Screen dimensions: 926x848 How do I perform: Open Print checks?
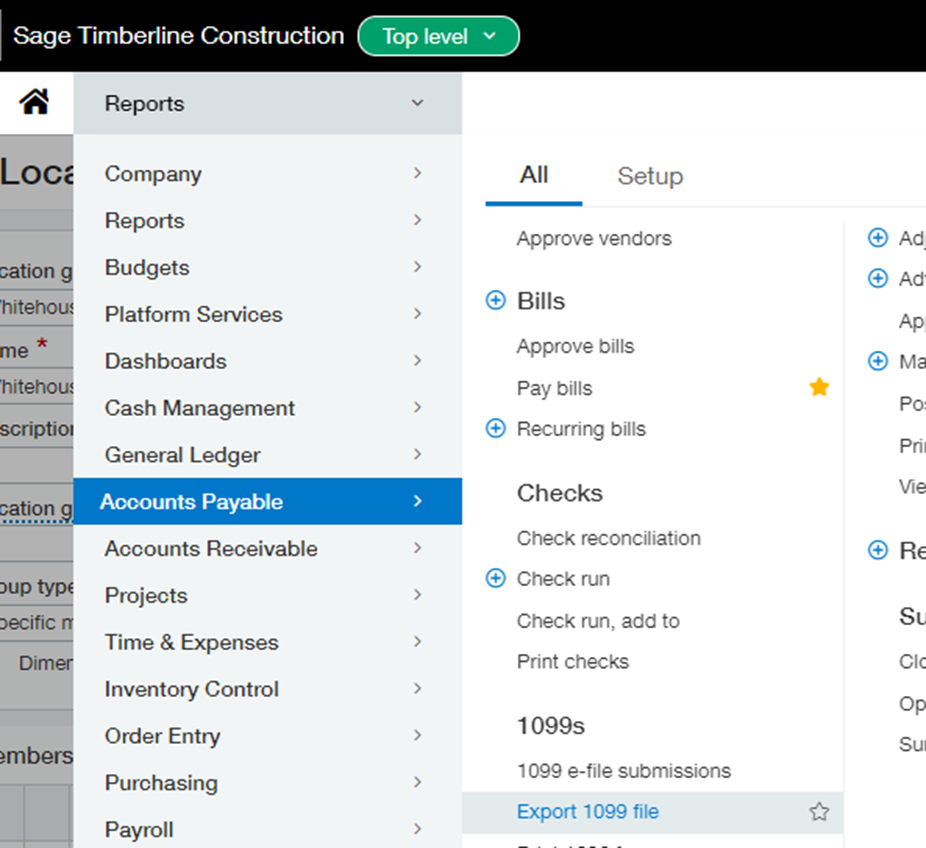[573, 661]
